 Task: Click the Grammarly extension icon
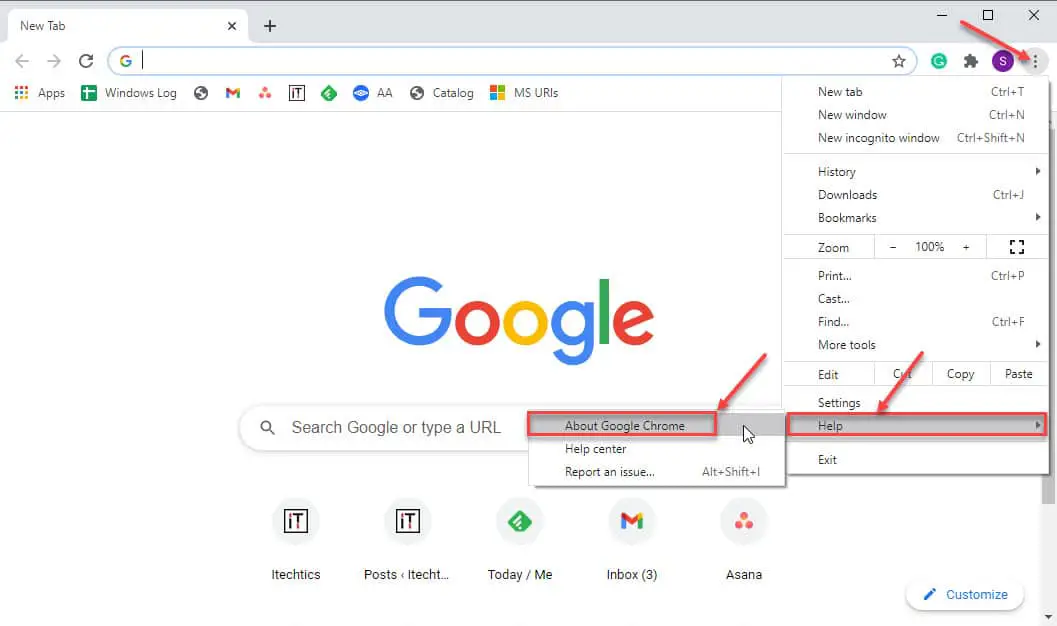938,61
